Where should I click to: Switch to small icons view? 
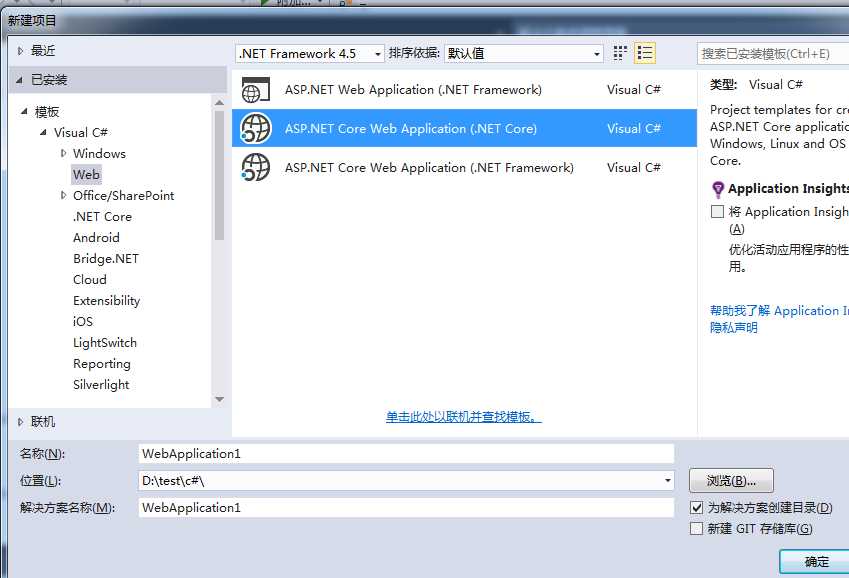pyautogui.click(x=620, y=53)
